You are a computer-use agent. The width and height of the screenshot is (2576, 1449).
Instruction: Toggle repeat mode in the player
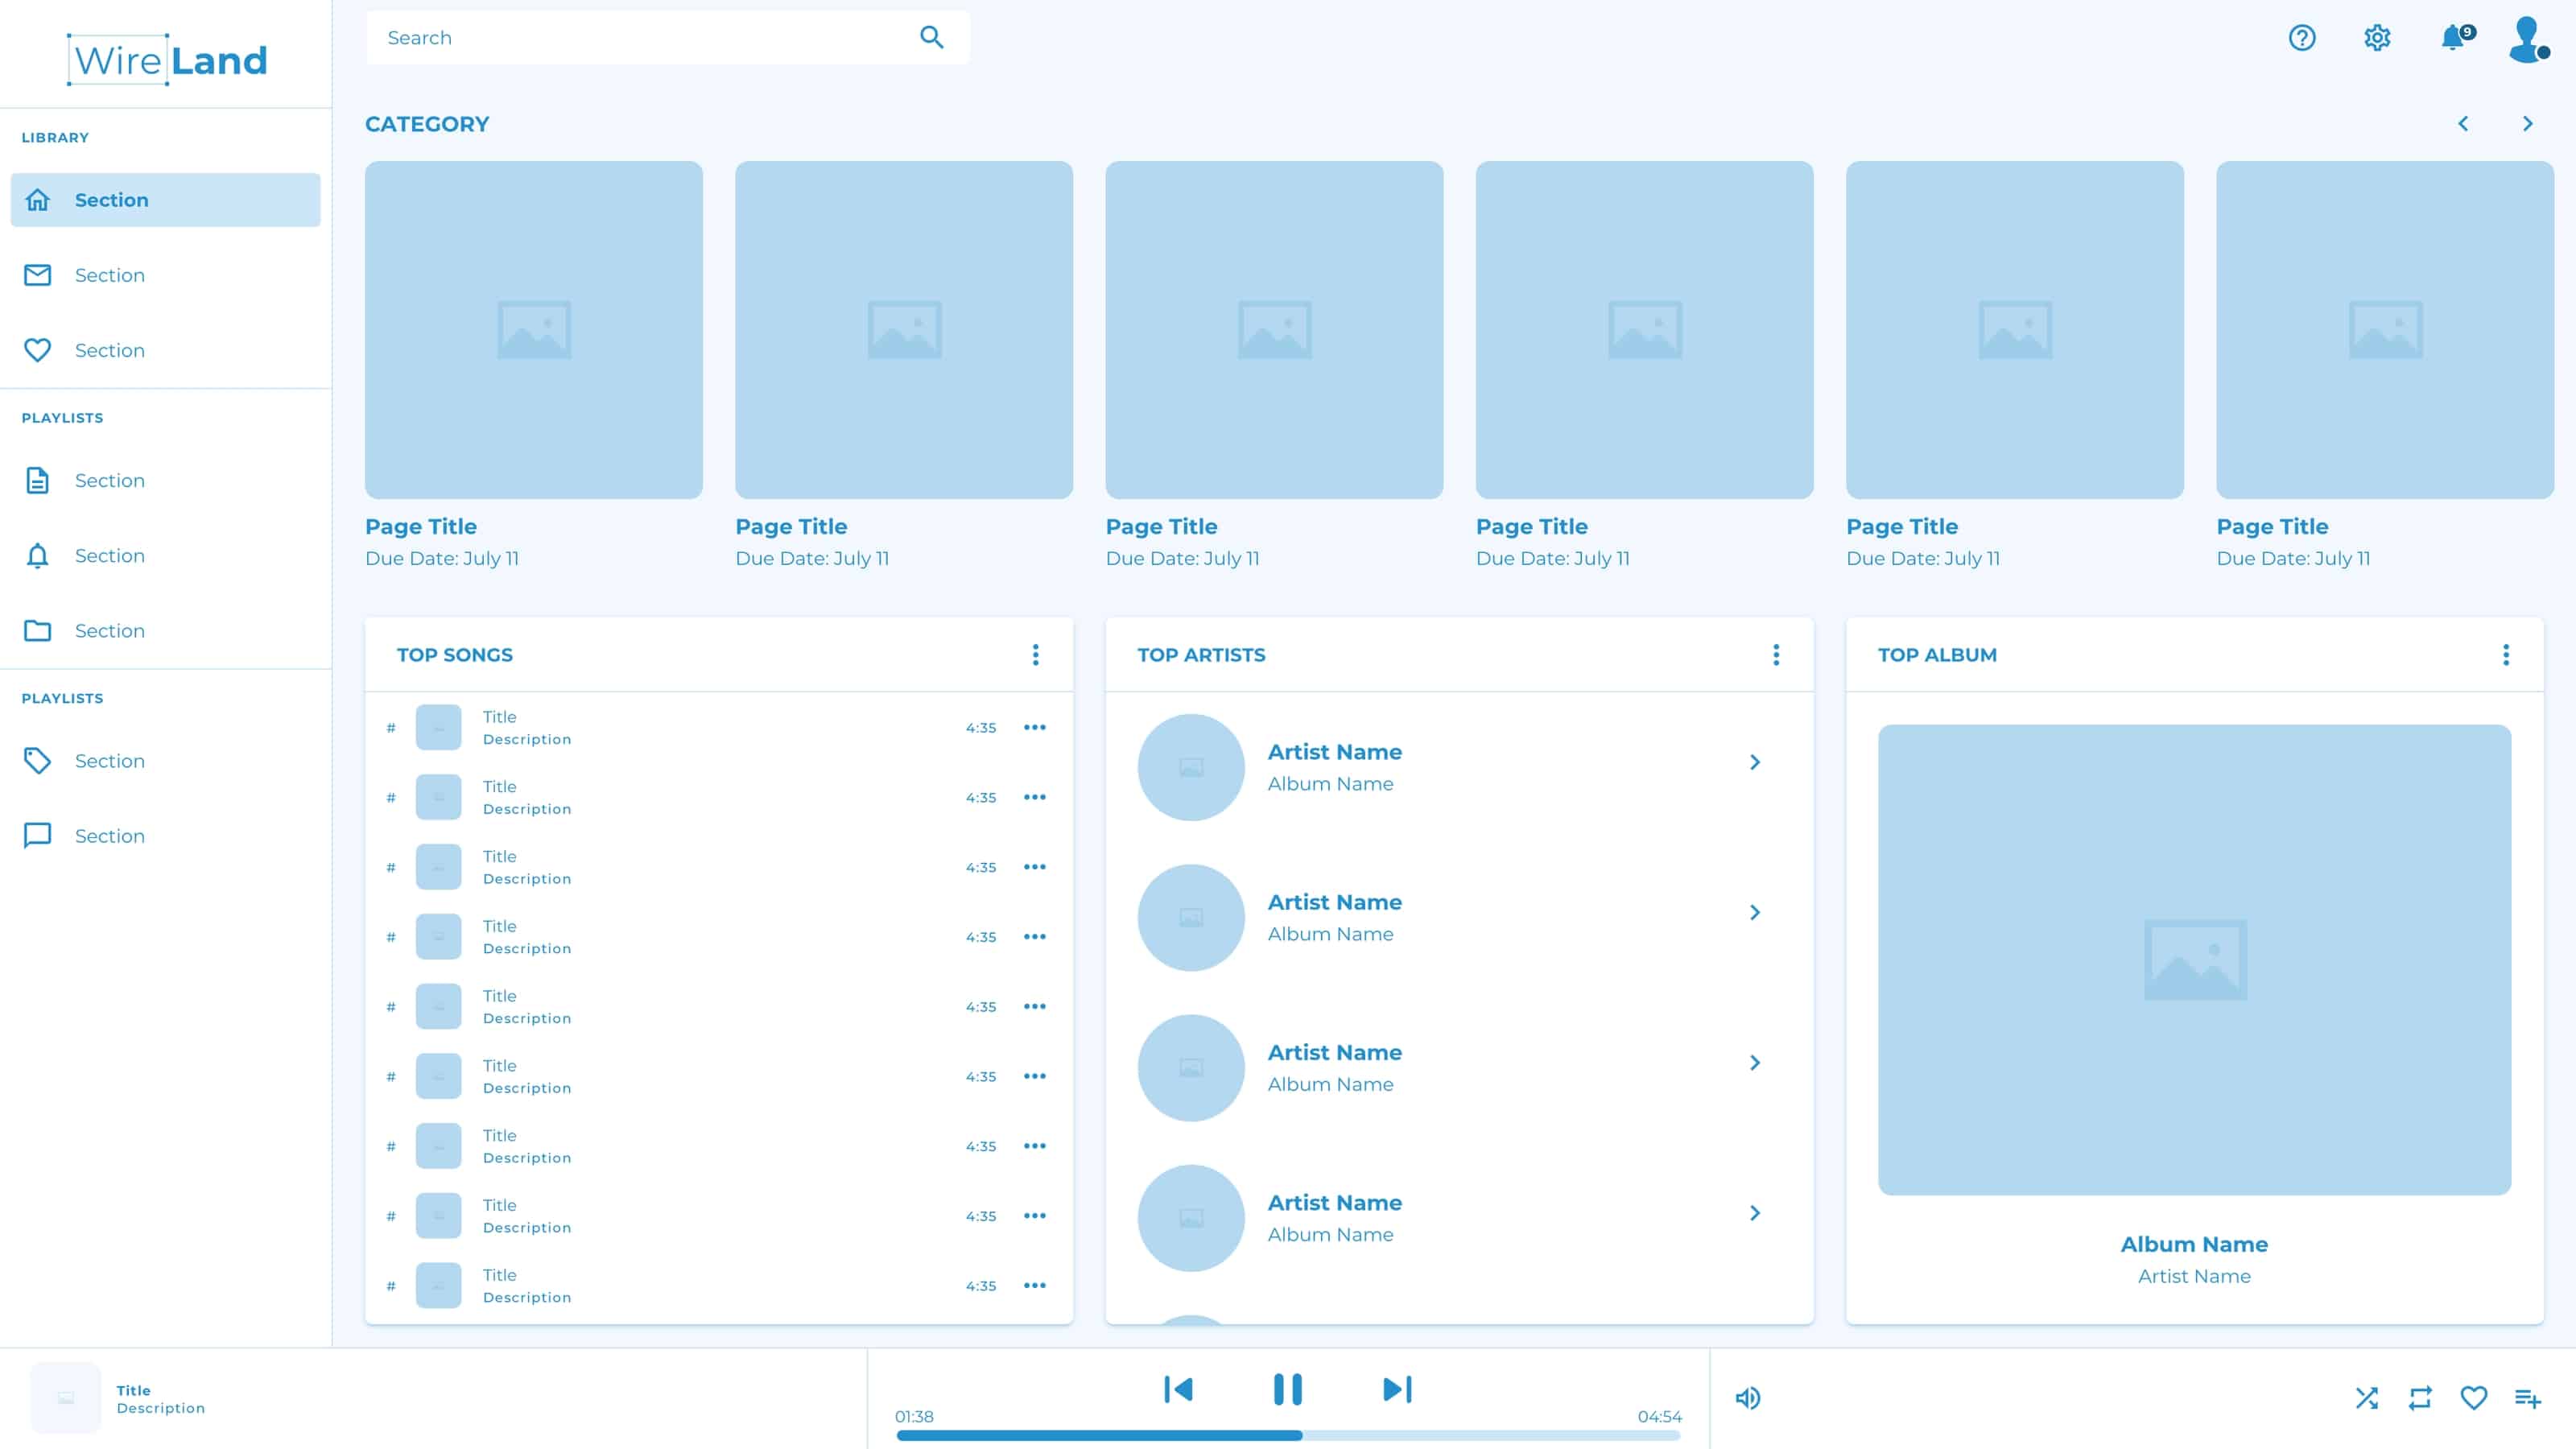(x=2420, y=1397)
